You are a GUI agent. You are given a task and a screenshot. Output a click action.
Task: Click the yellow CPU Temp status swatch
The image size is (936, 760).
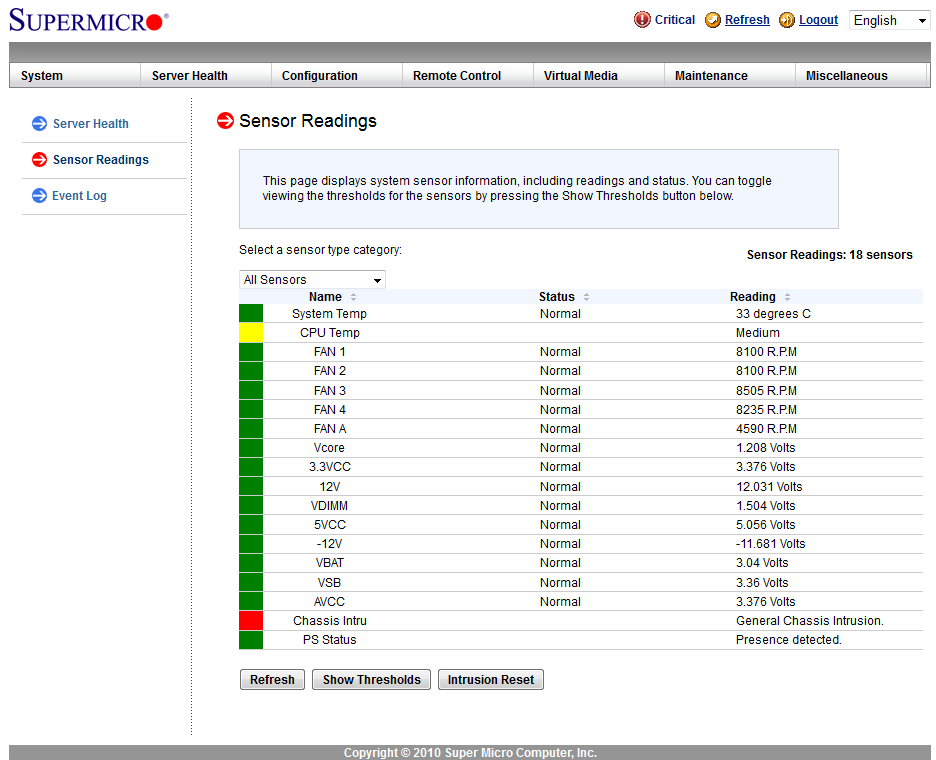click(x=251, y=333)
